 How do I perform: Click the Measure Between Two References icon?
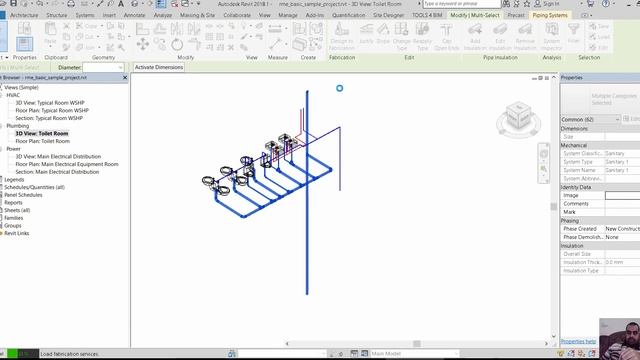click(x=275, y=29)
